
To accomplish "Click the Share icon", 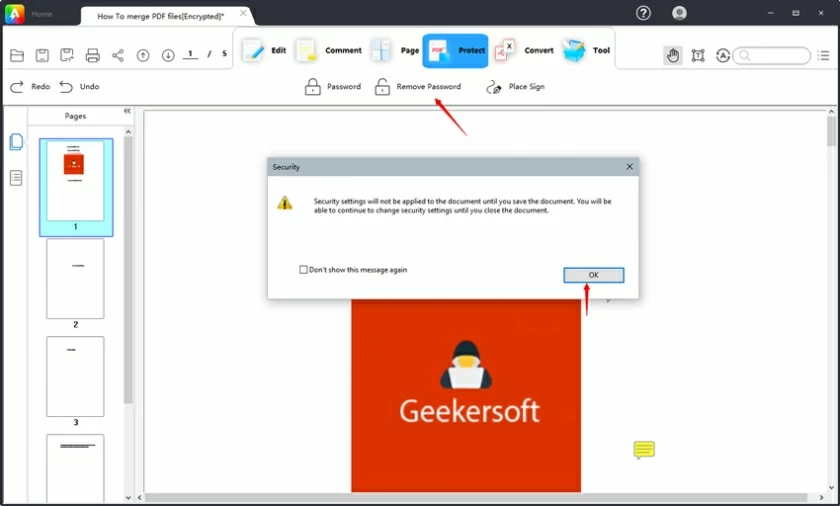I will (x=118, y=55).
